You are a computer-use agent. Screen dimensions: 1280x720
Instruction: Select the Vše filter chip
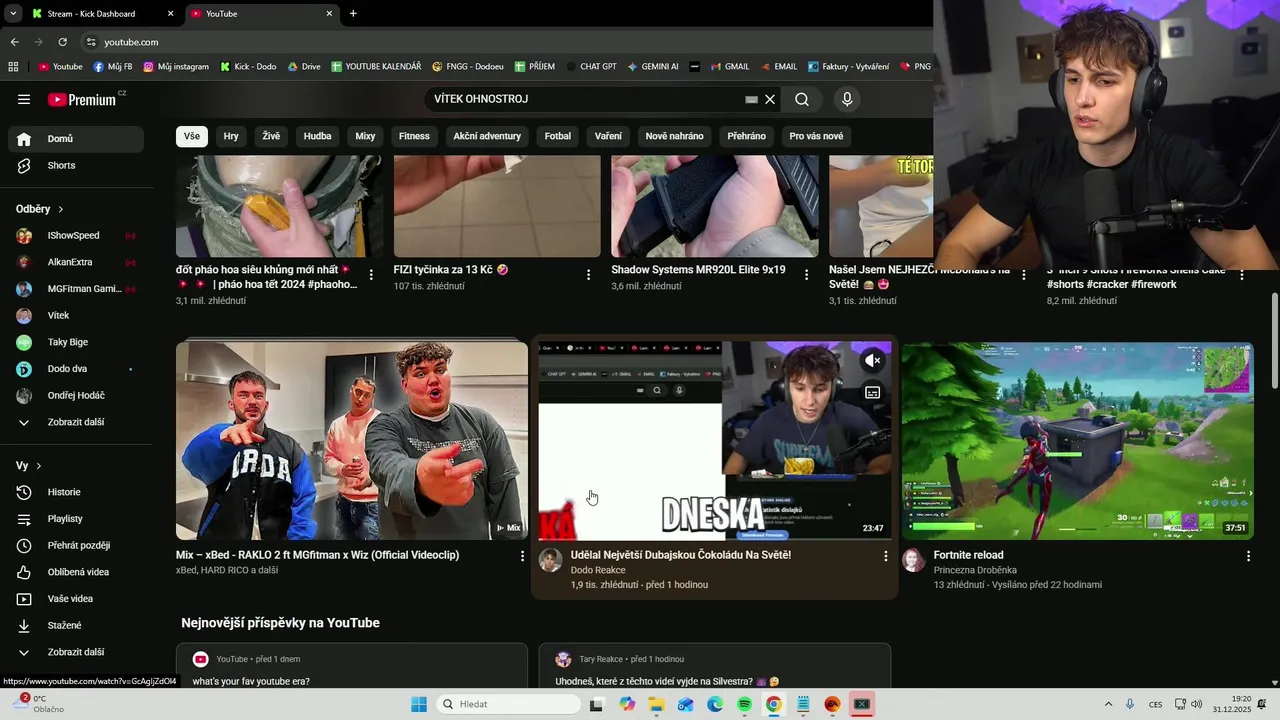[x=191, y=136]
